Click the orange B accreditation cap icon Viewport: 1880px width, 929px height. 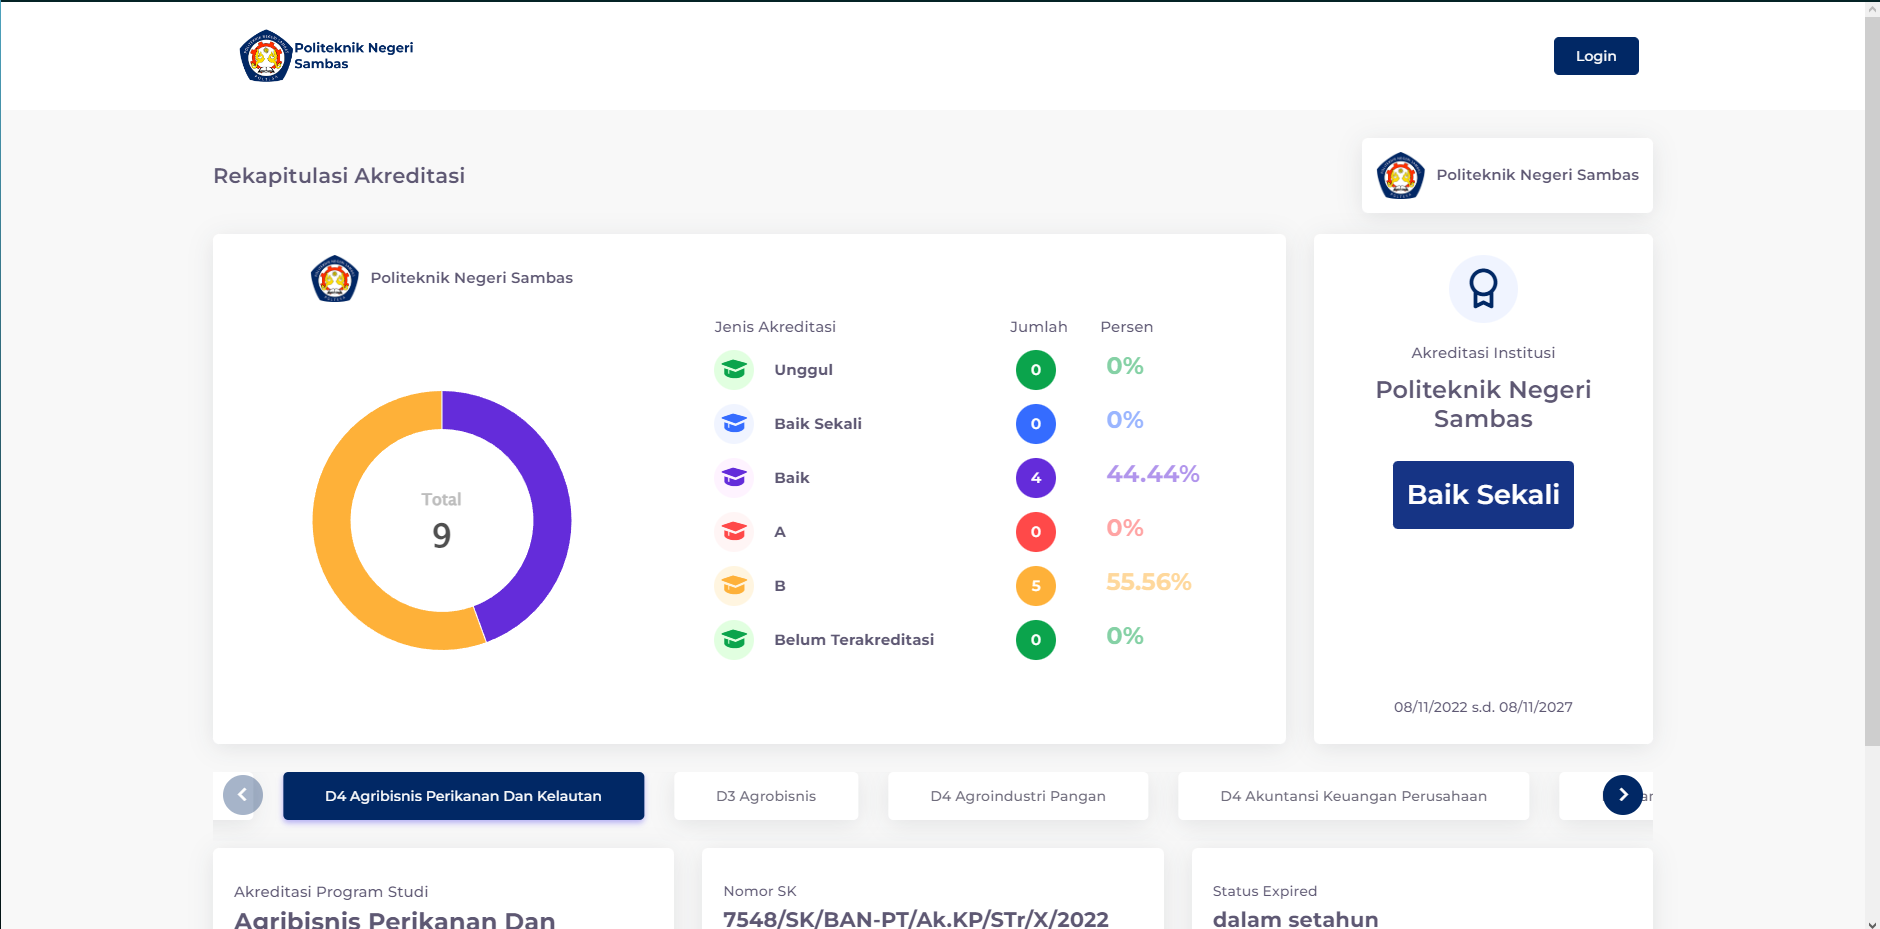(734, 586)
